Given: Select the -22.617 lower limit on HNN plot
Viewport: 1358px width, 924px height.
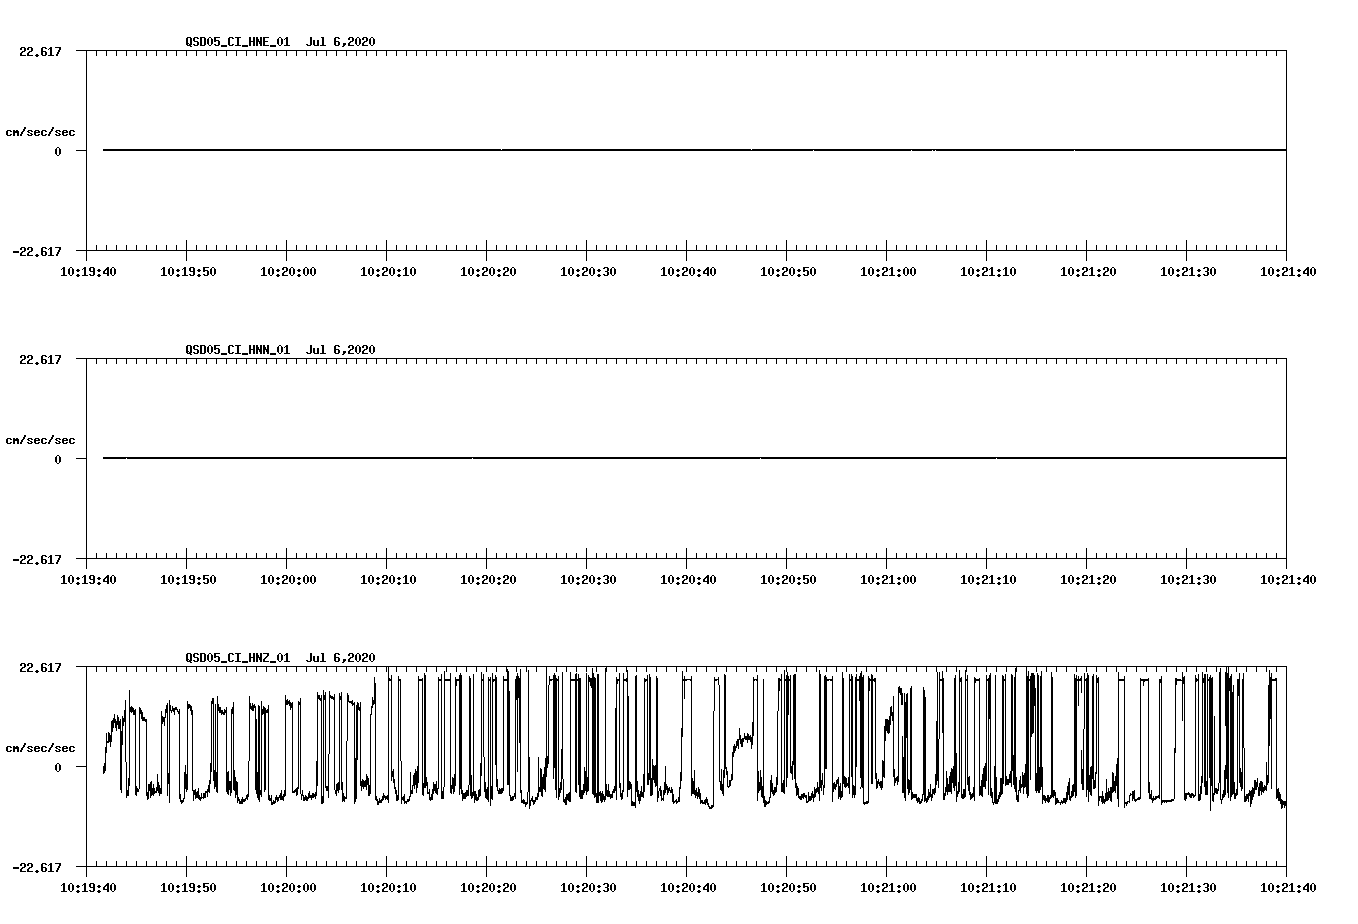Looking at the screenshot, I should pos(37,559).
